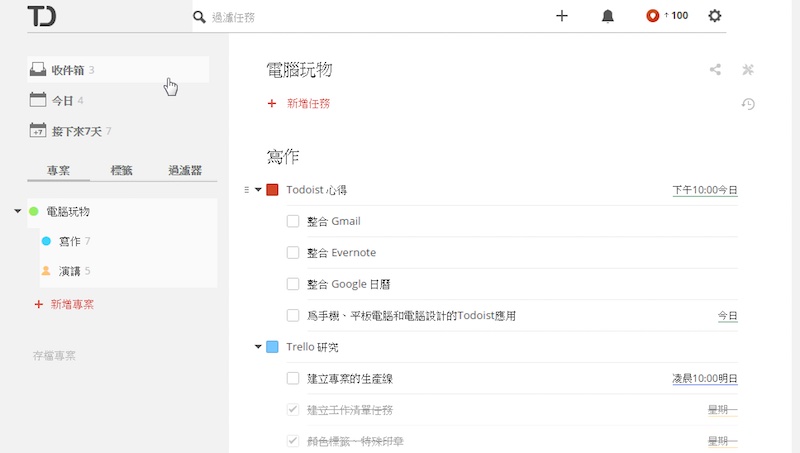Screen dimensions: 800x453
Task: Click the 整合 Gmail task text
Action: [334, 221]
